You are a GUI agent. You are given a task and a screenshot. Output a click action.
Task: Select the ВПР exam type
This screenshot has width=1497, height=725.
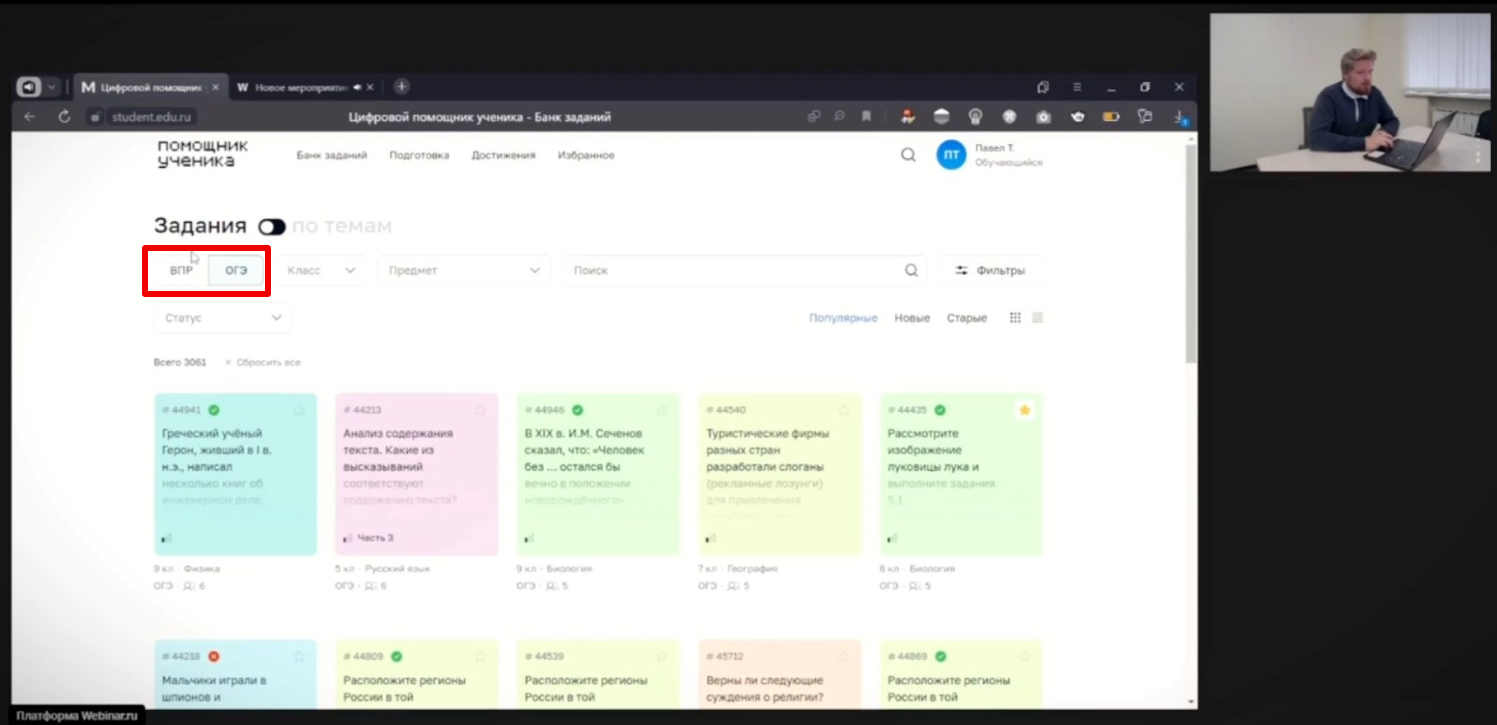point(181,270)
